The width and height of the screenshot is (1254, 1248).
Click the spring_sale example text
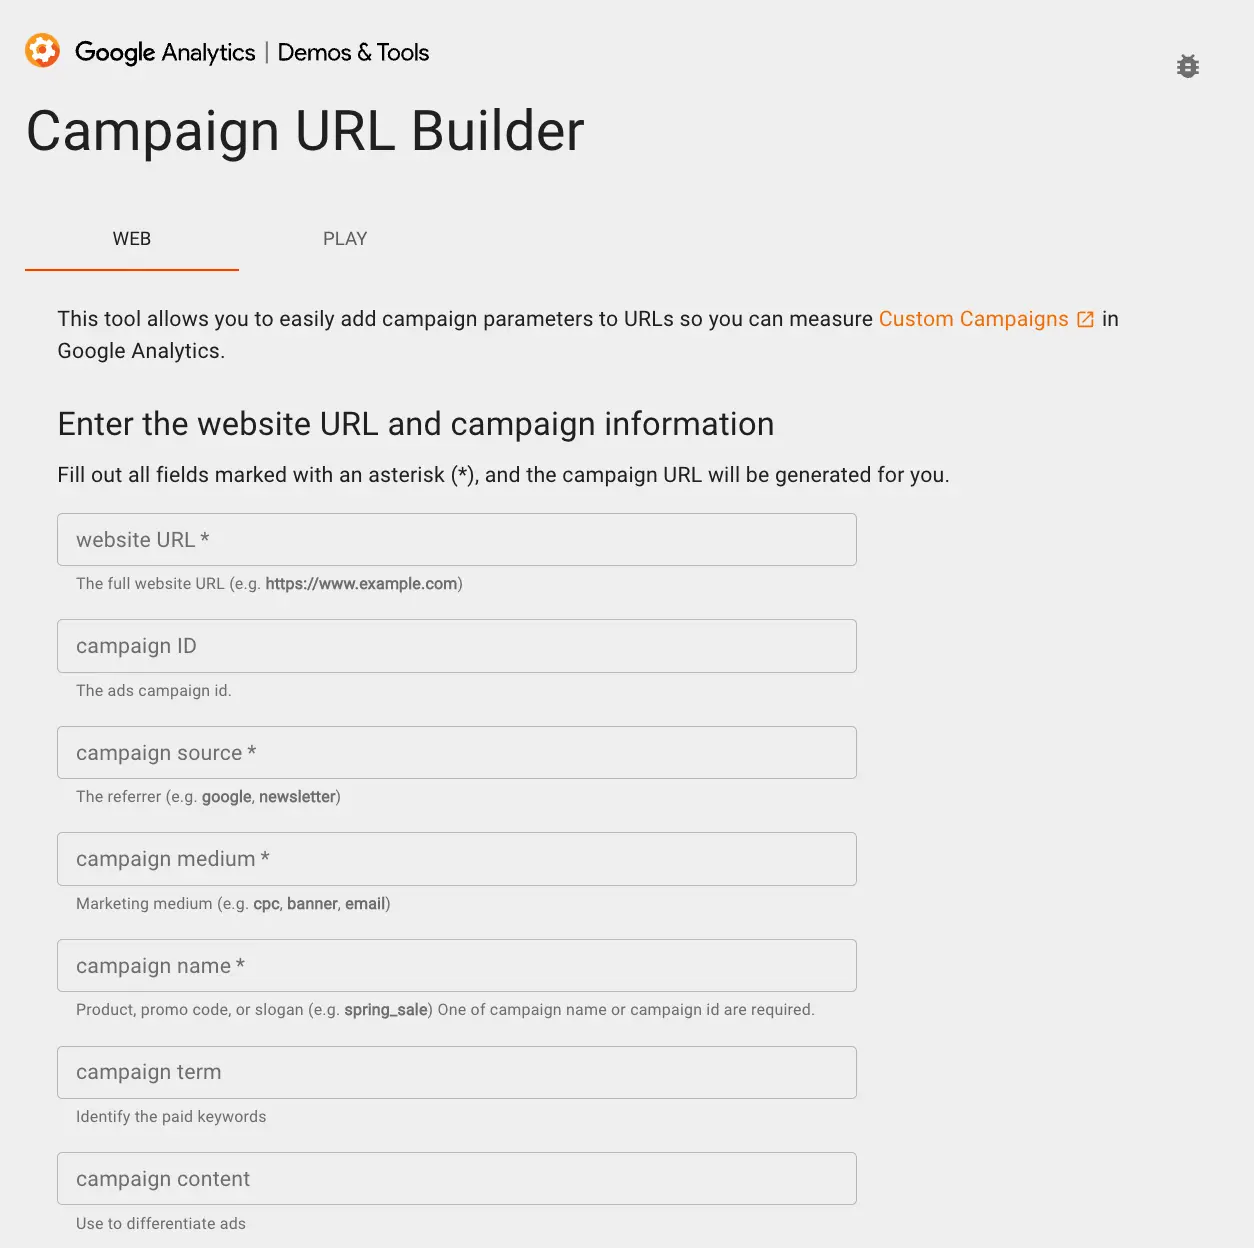386,1010
